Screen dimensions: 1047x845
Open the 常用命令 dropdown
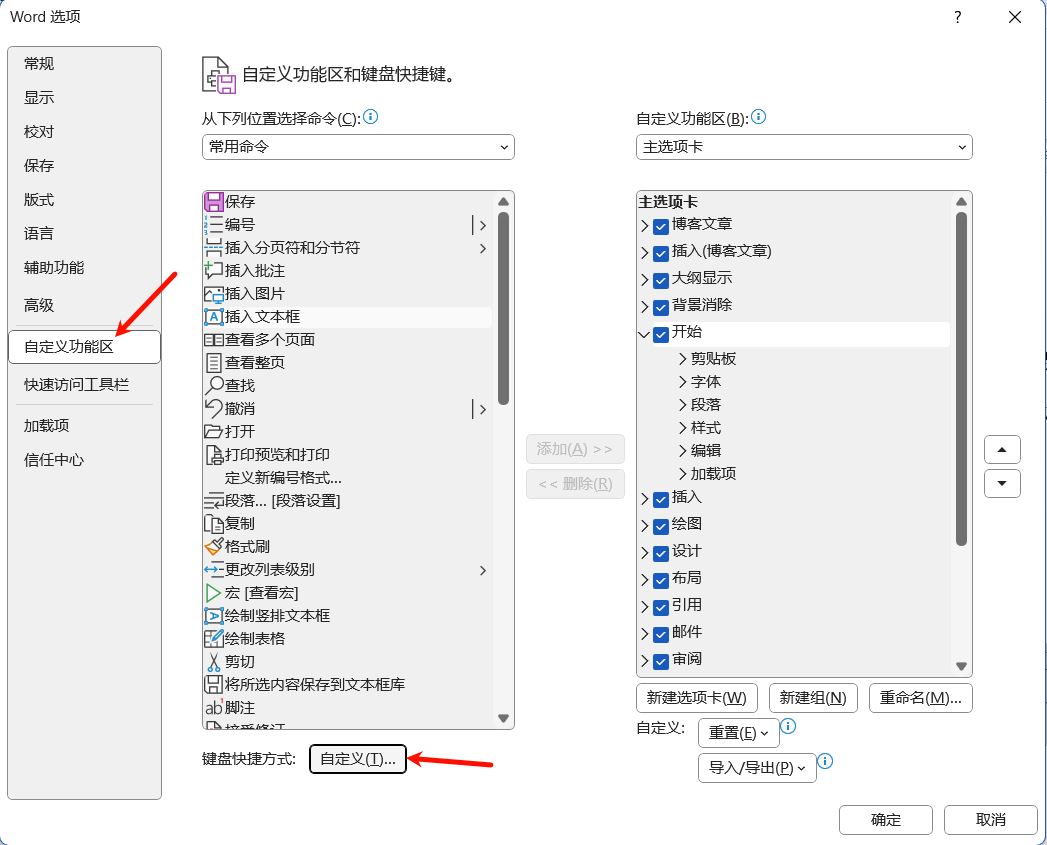tap(358, 147)
